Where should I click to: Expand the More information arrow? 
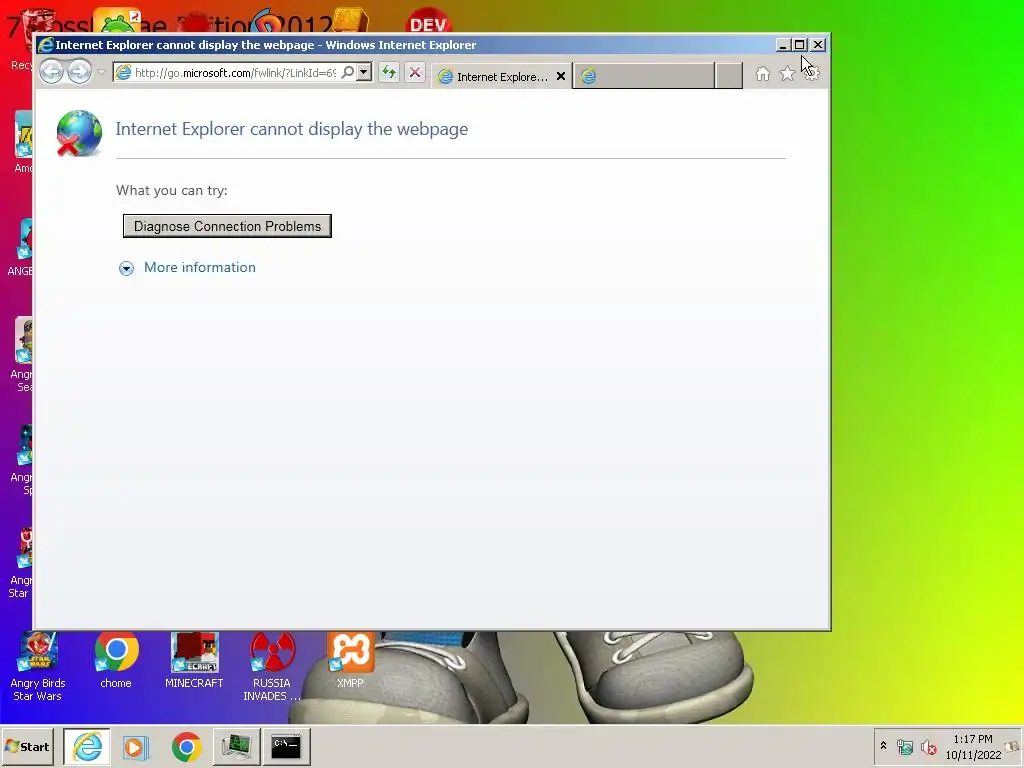126,268
